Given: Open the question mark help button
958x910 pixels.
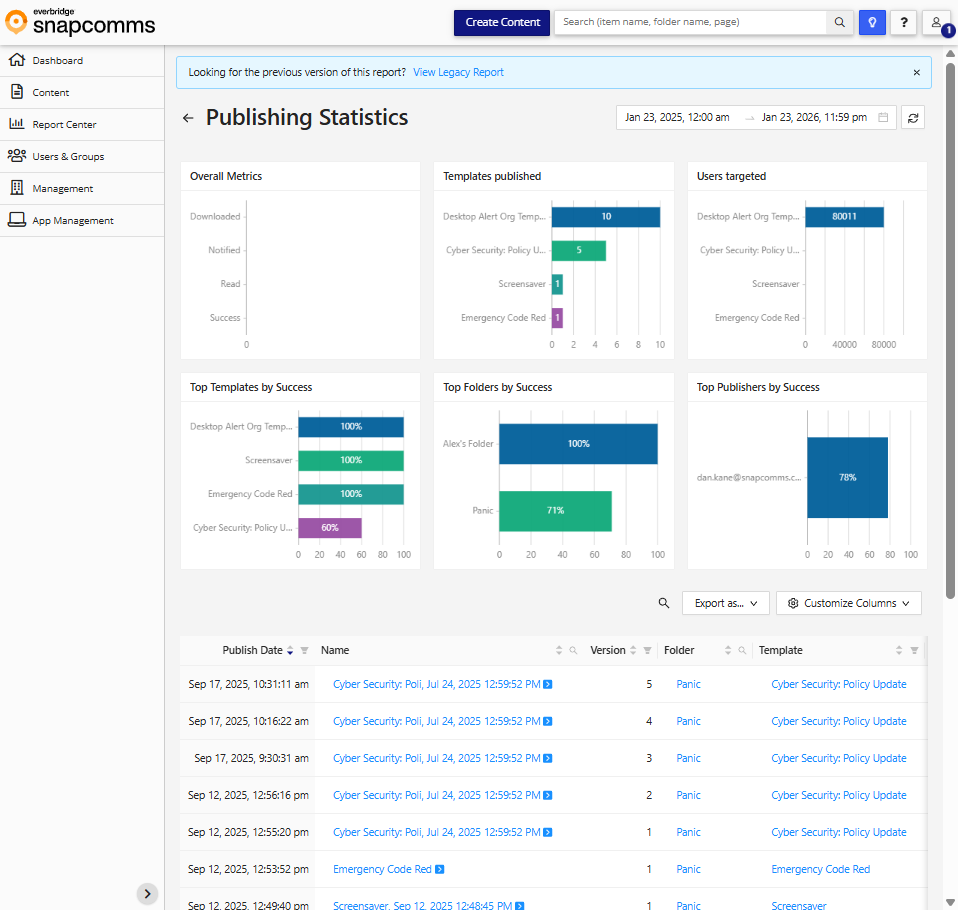Looking at the screenshot, I should click(x=904, y=23).
